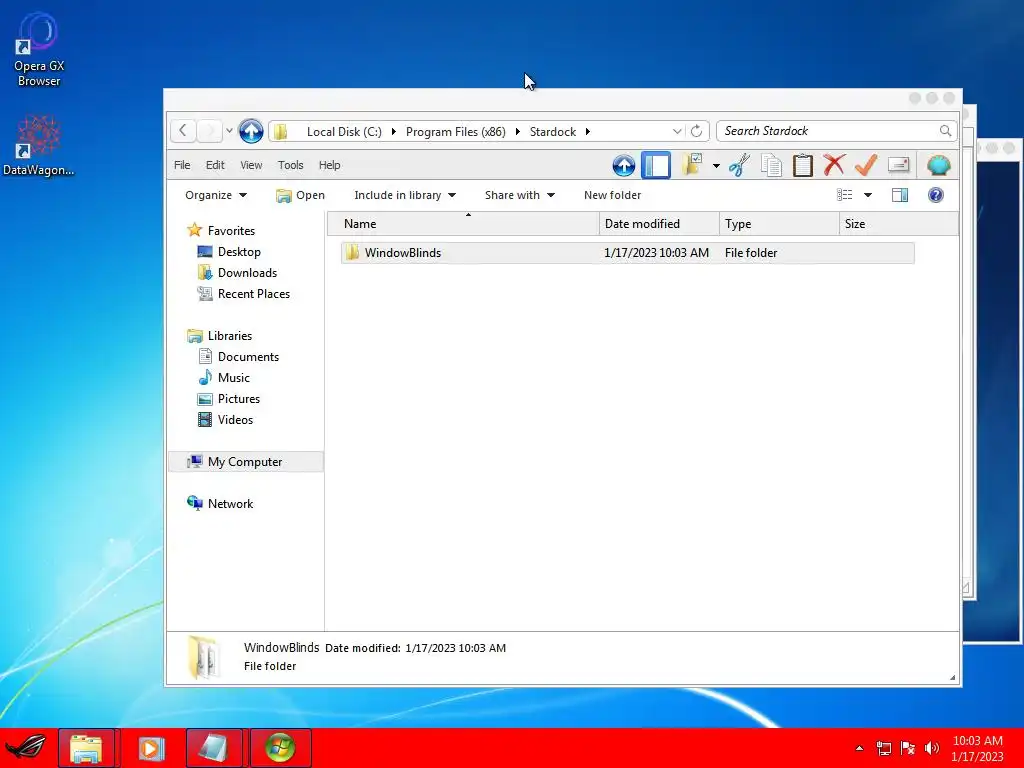Image resolution: width=1024 pixels, height=768 pixels.
Task: Open Classic Explorer settings shell icon
Action: (x=938, y=165)
